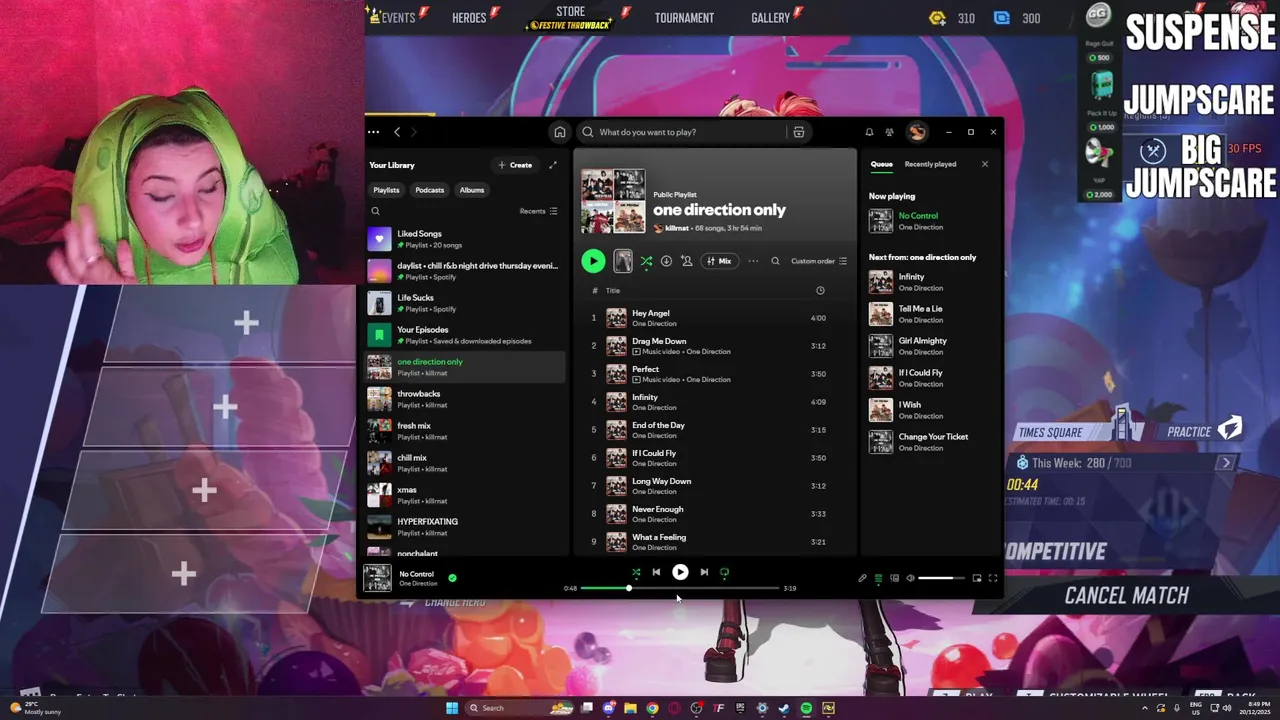
Task: Open the chill mix playlist
Action: [465, 463]
